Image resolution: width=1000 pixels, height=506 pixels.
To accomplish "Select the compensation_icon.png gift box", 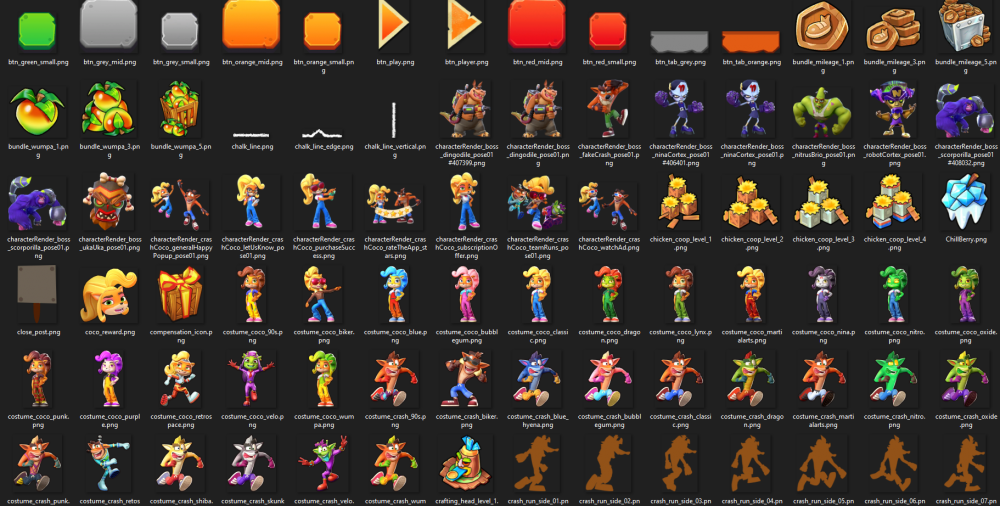I will coord(180,294).
